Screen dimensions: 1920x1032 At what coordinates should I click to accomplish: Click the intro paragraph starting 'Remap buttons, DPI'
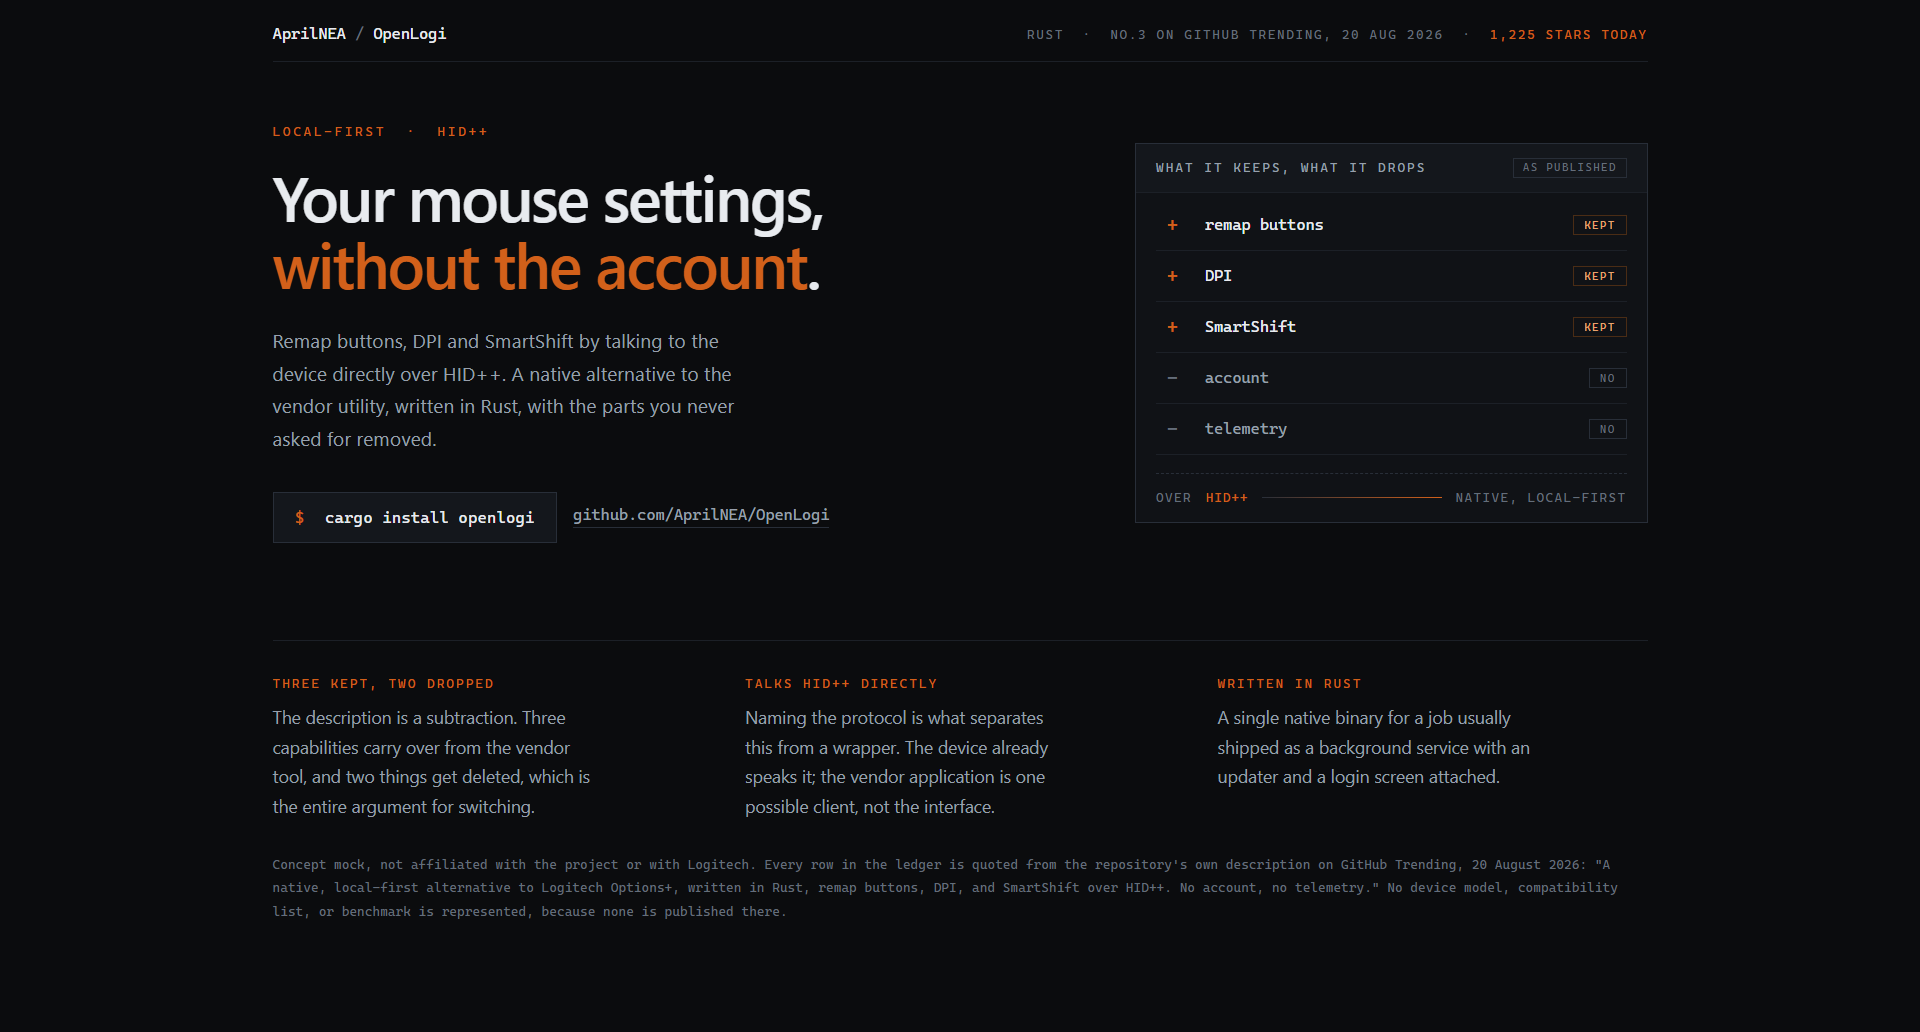[504, 390]
